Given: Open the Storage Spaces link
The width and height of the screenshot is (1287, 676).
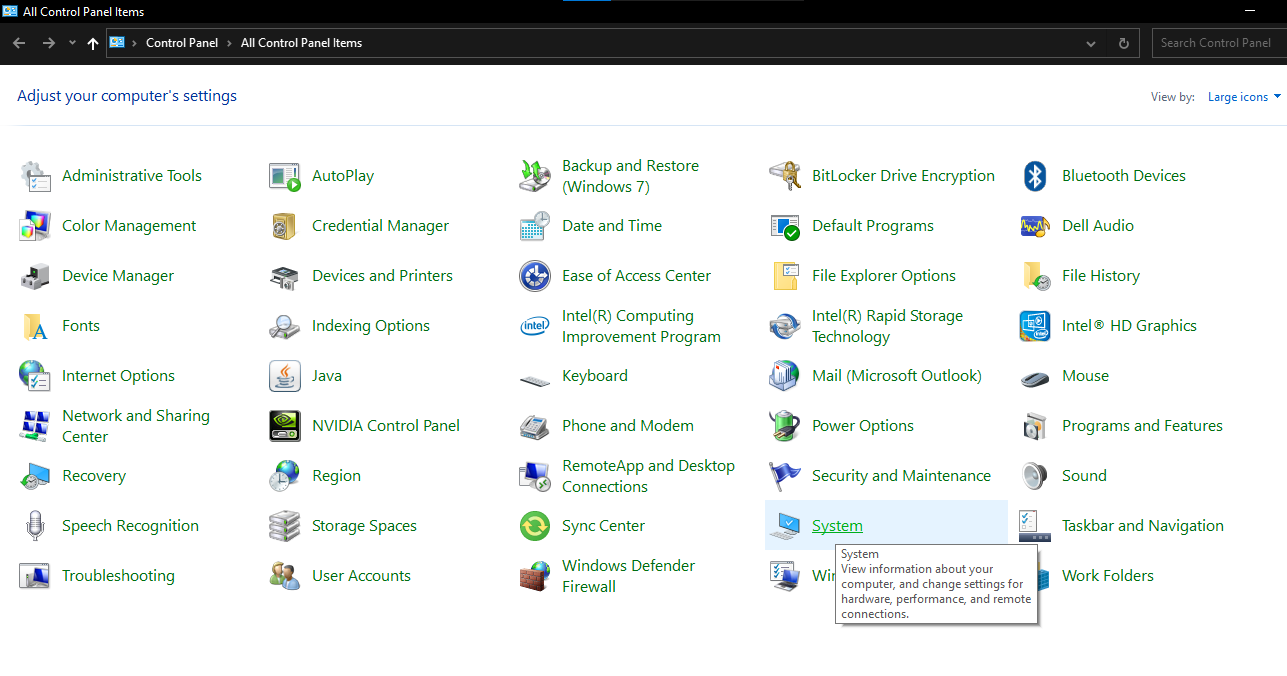Looking at the screenshot, I should [364, 526].
